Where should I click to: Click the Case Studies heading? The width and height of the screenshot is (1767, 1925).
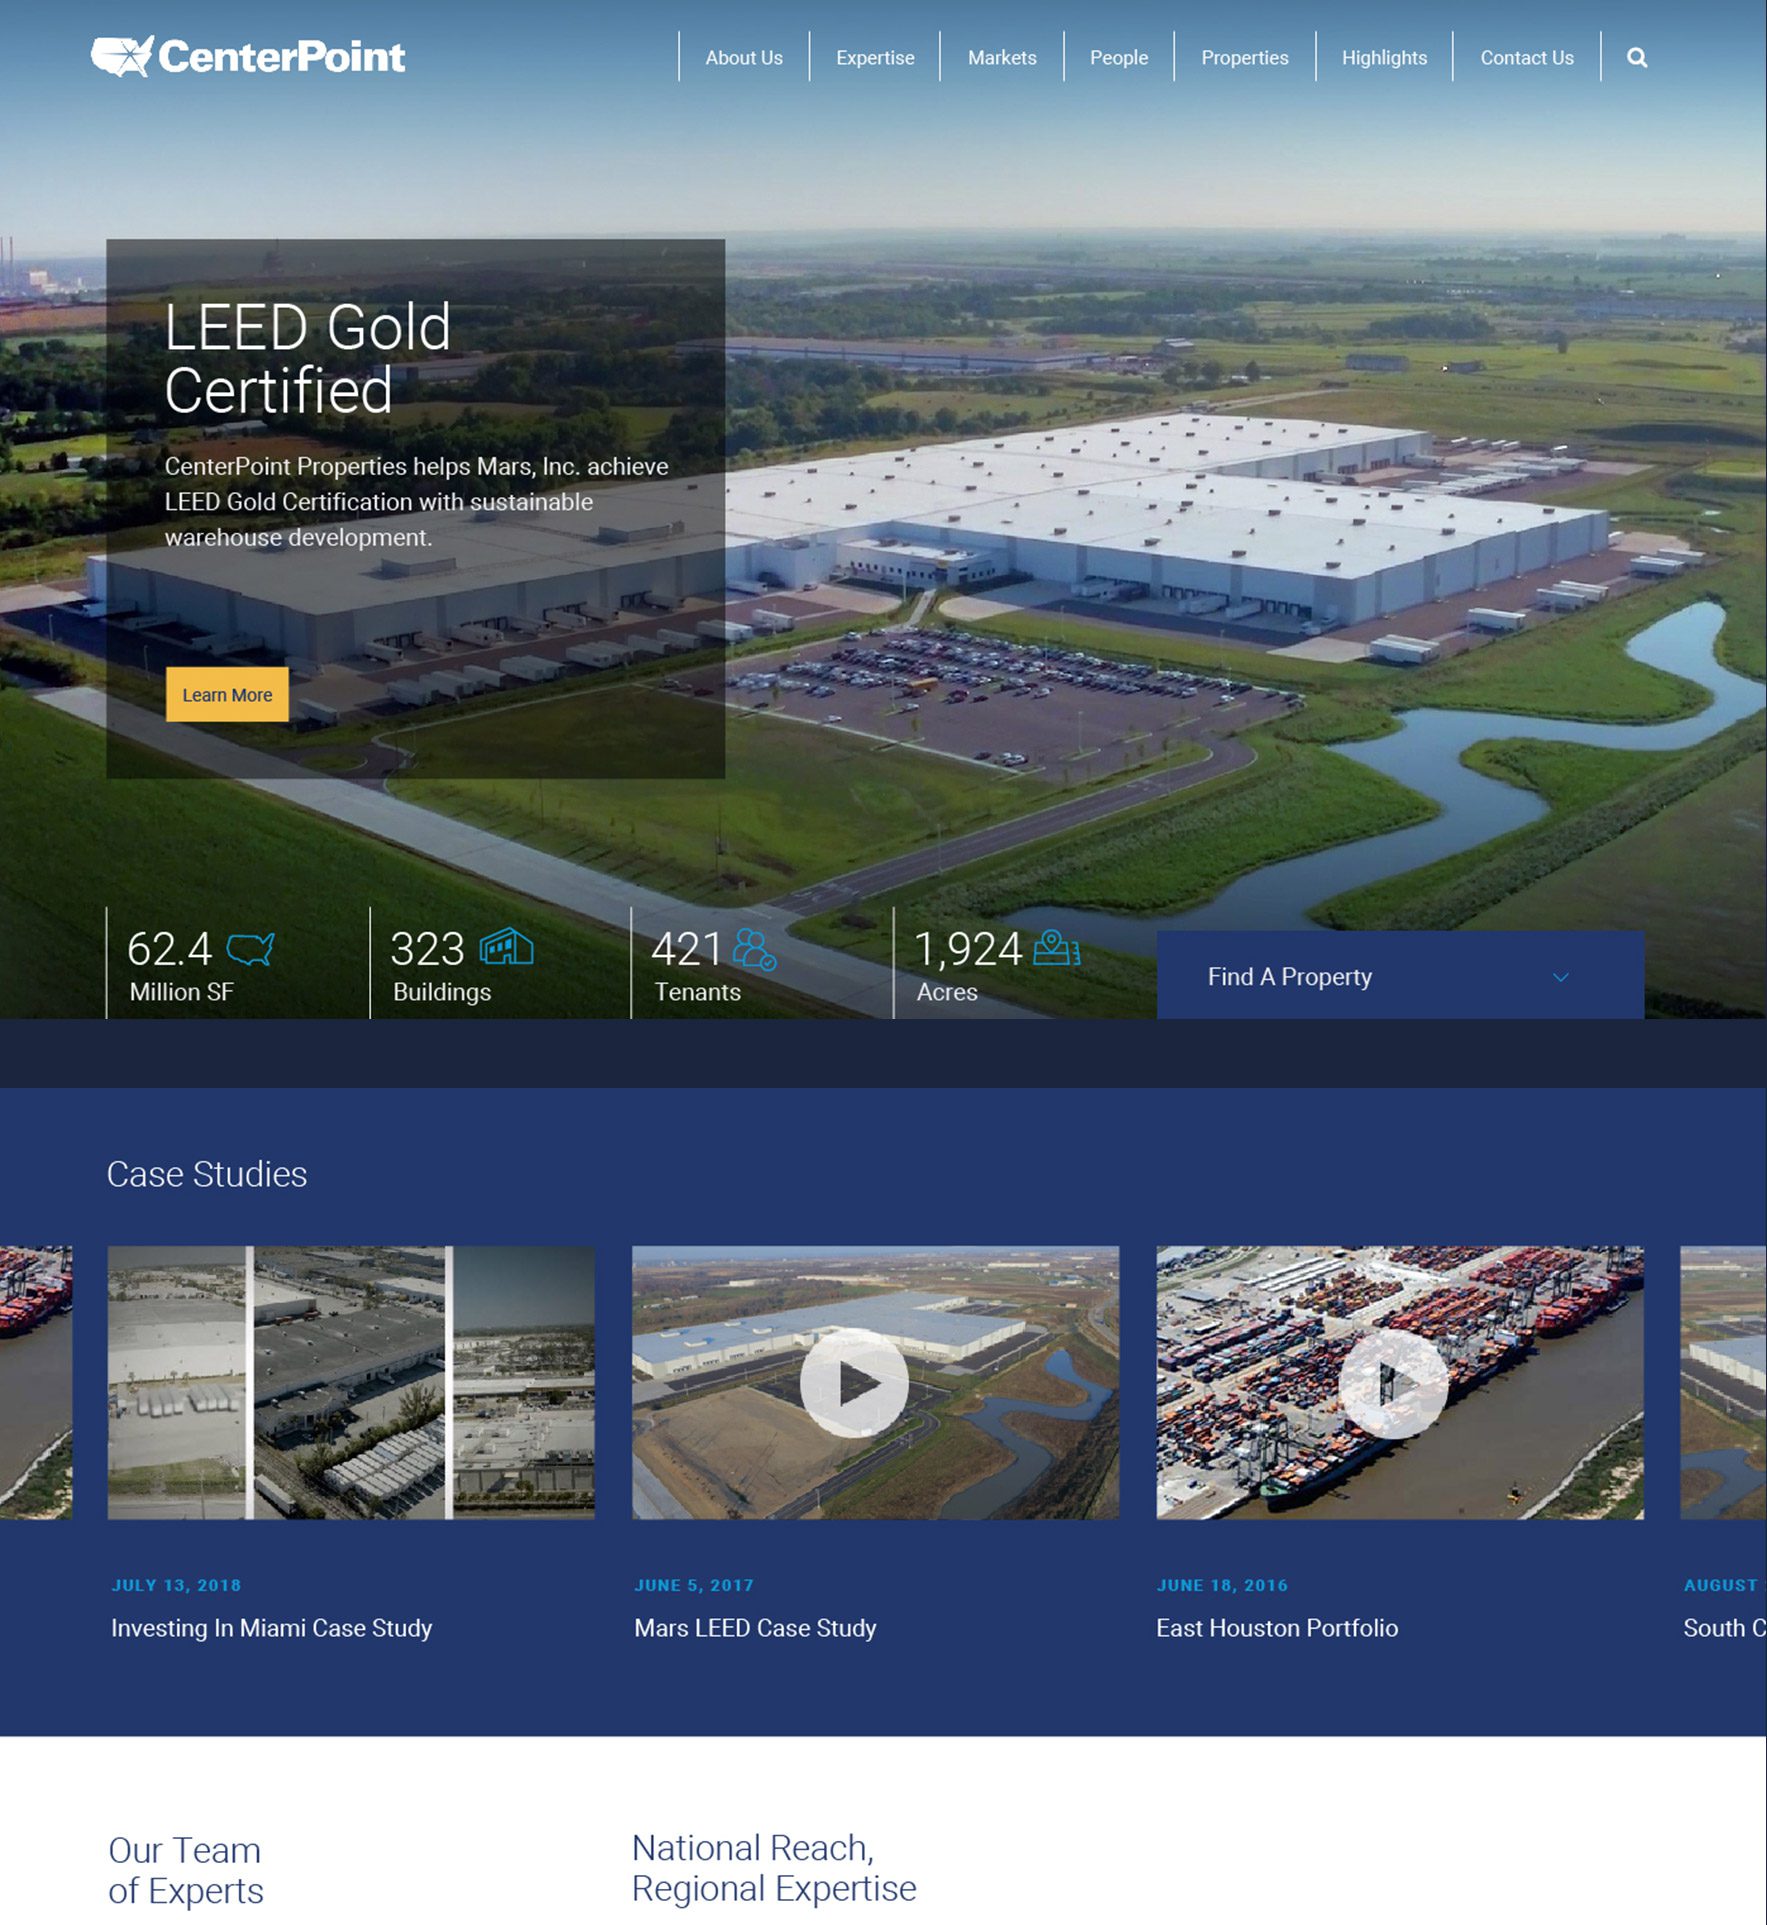click(x=207, y=1174)
